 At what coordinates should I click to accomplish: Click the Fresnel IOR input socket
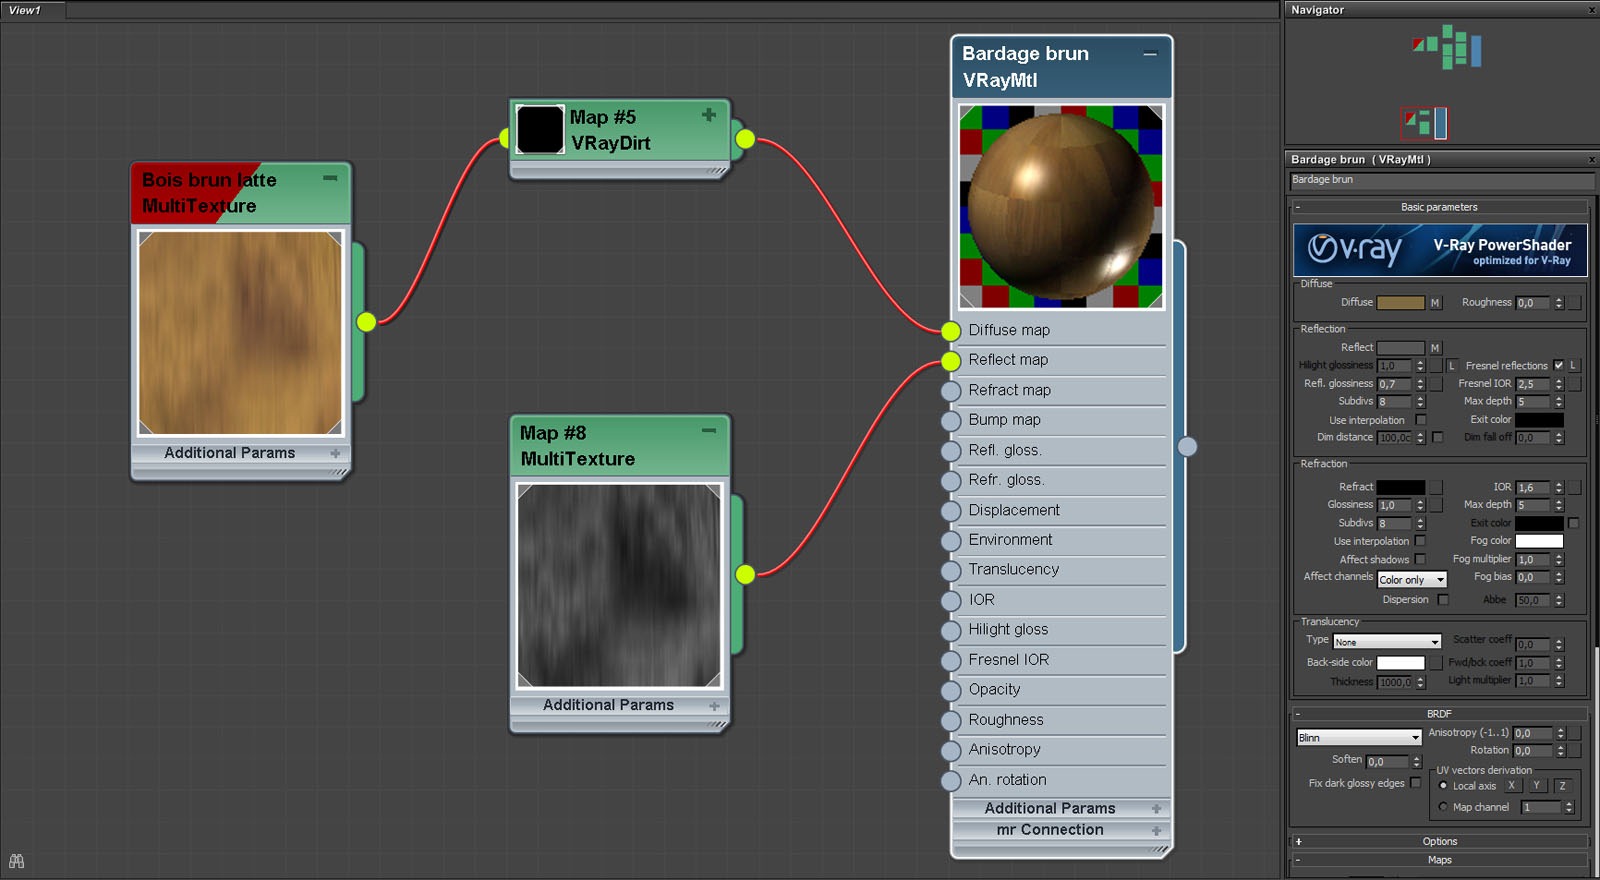(x=950, y=661)
